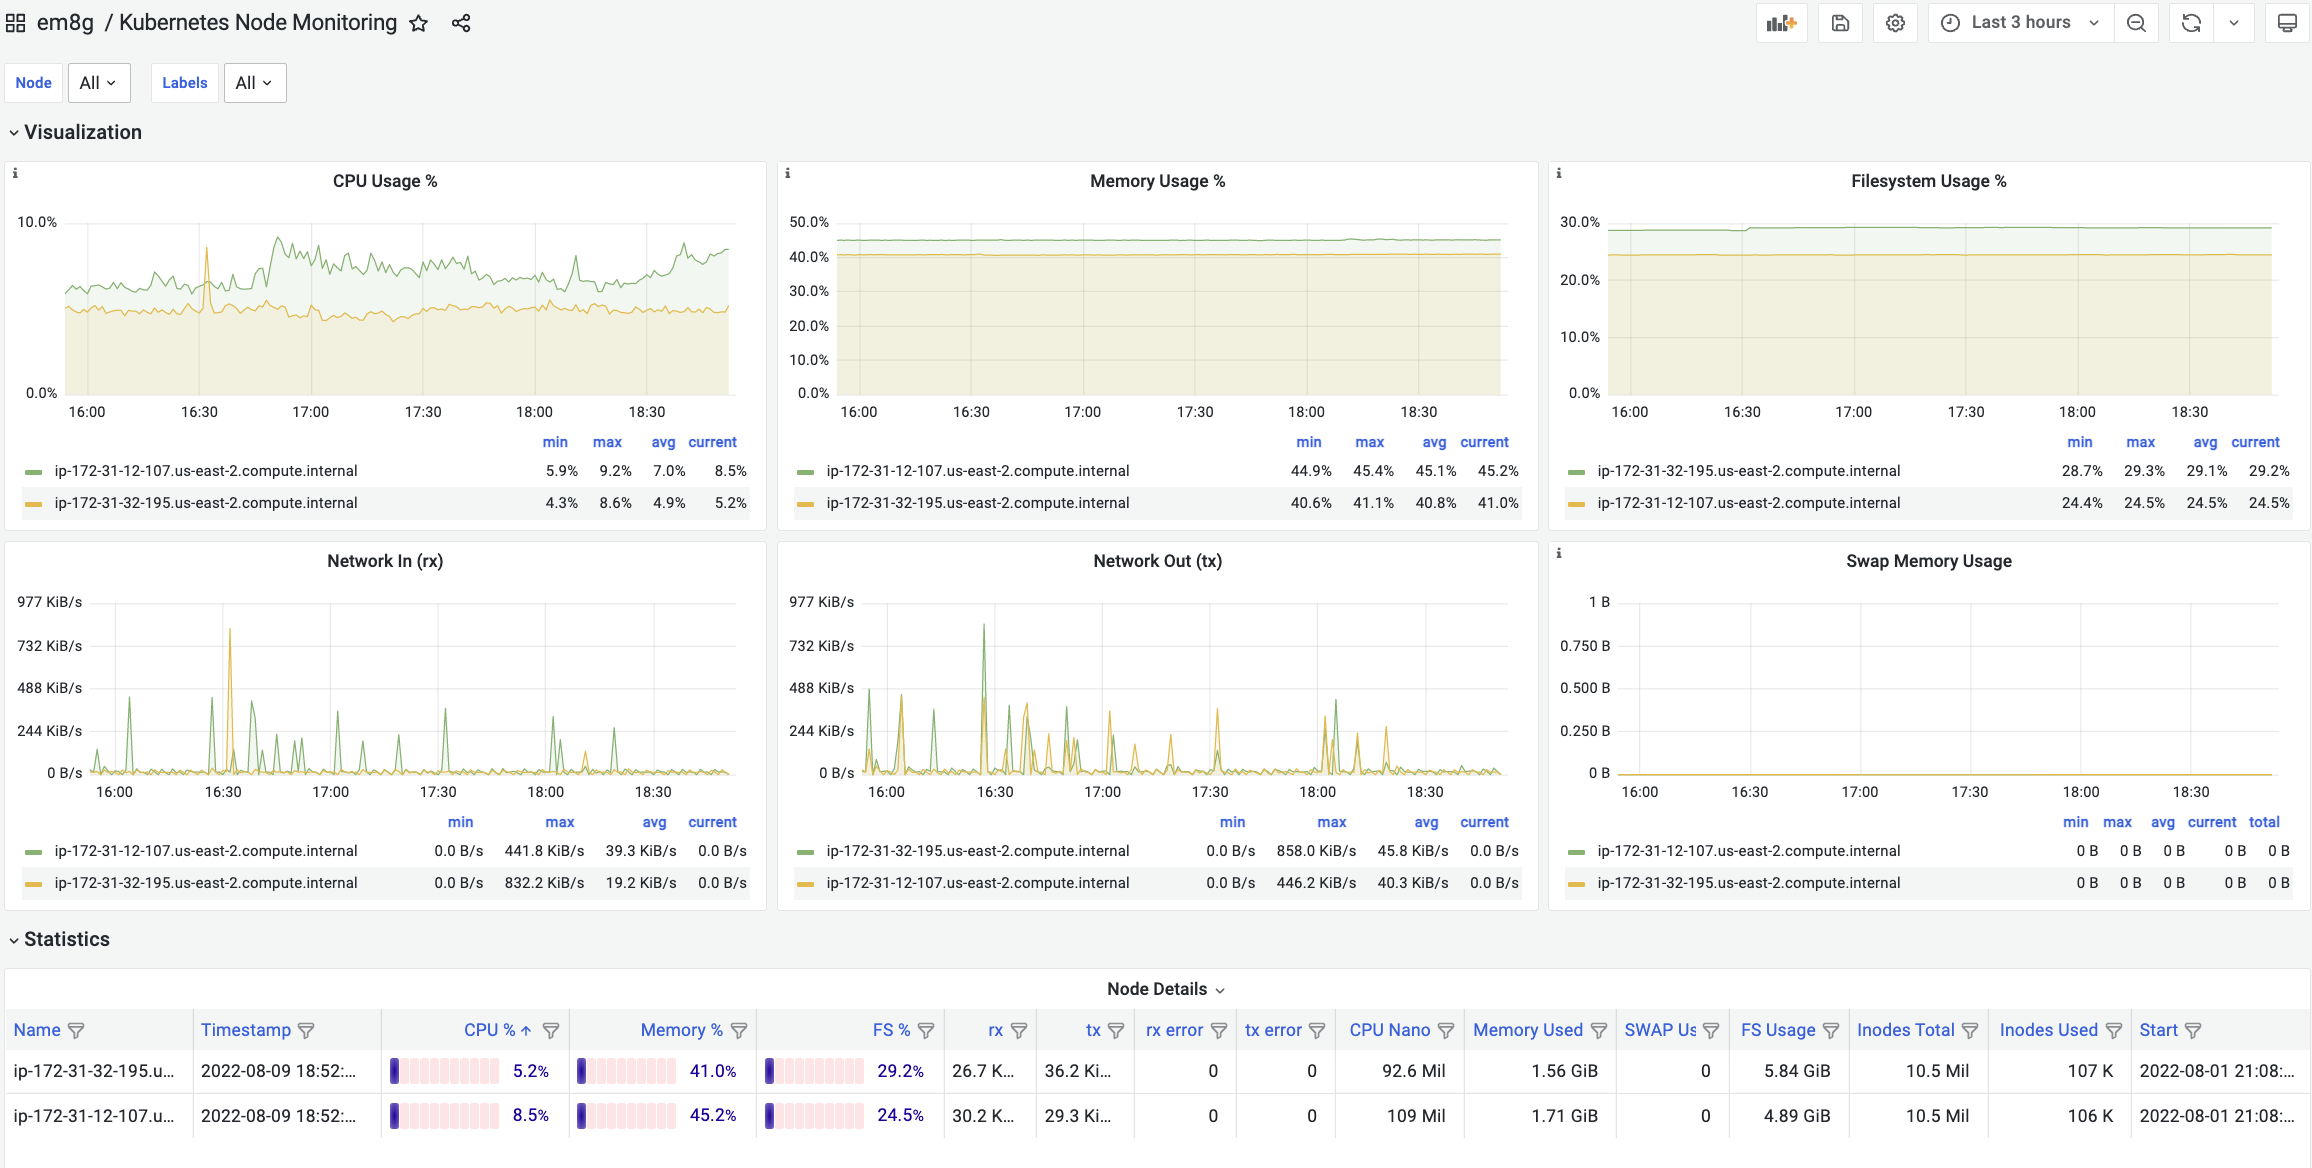Open the Last 3 hours time picker
The width and height of the screenshot is (2312, 1168).
2020,23
